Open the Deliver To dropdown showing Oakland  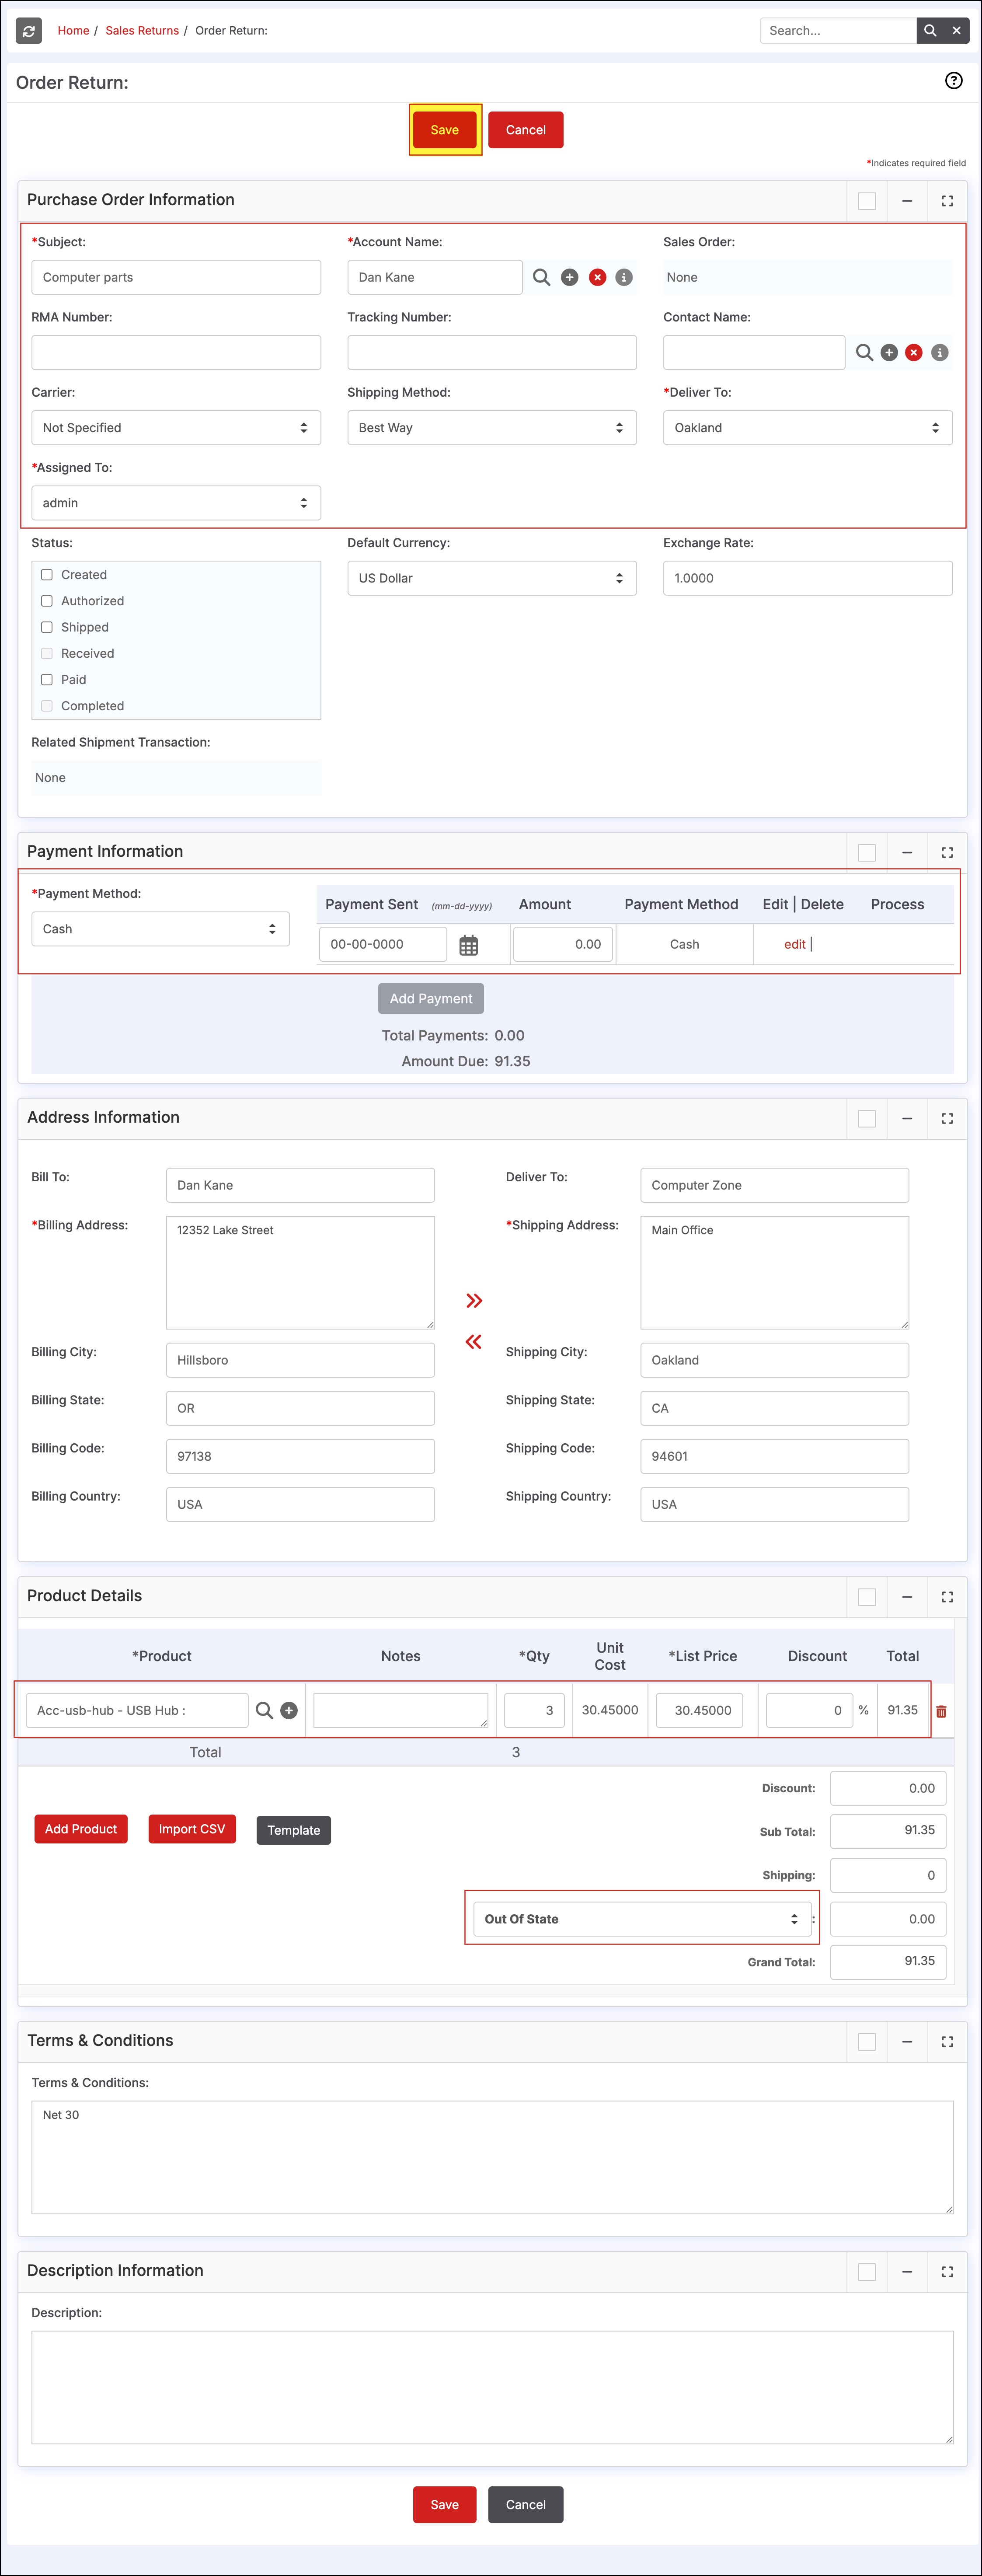click(x=808, y=428)
